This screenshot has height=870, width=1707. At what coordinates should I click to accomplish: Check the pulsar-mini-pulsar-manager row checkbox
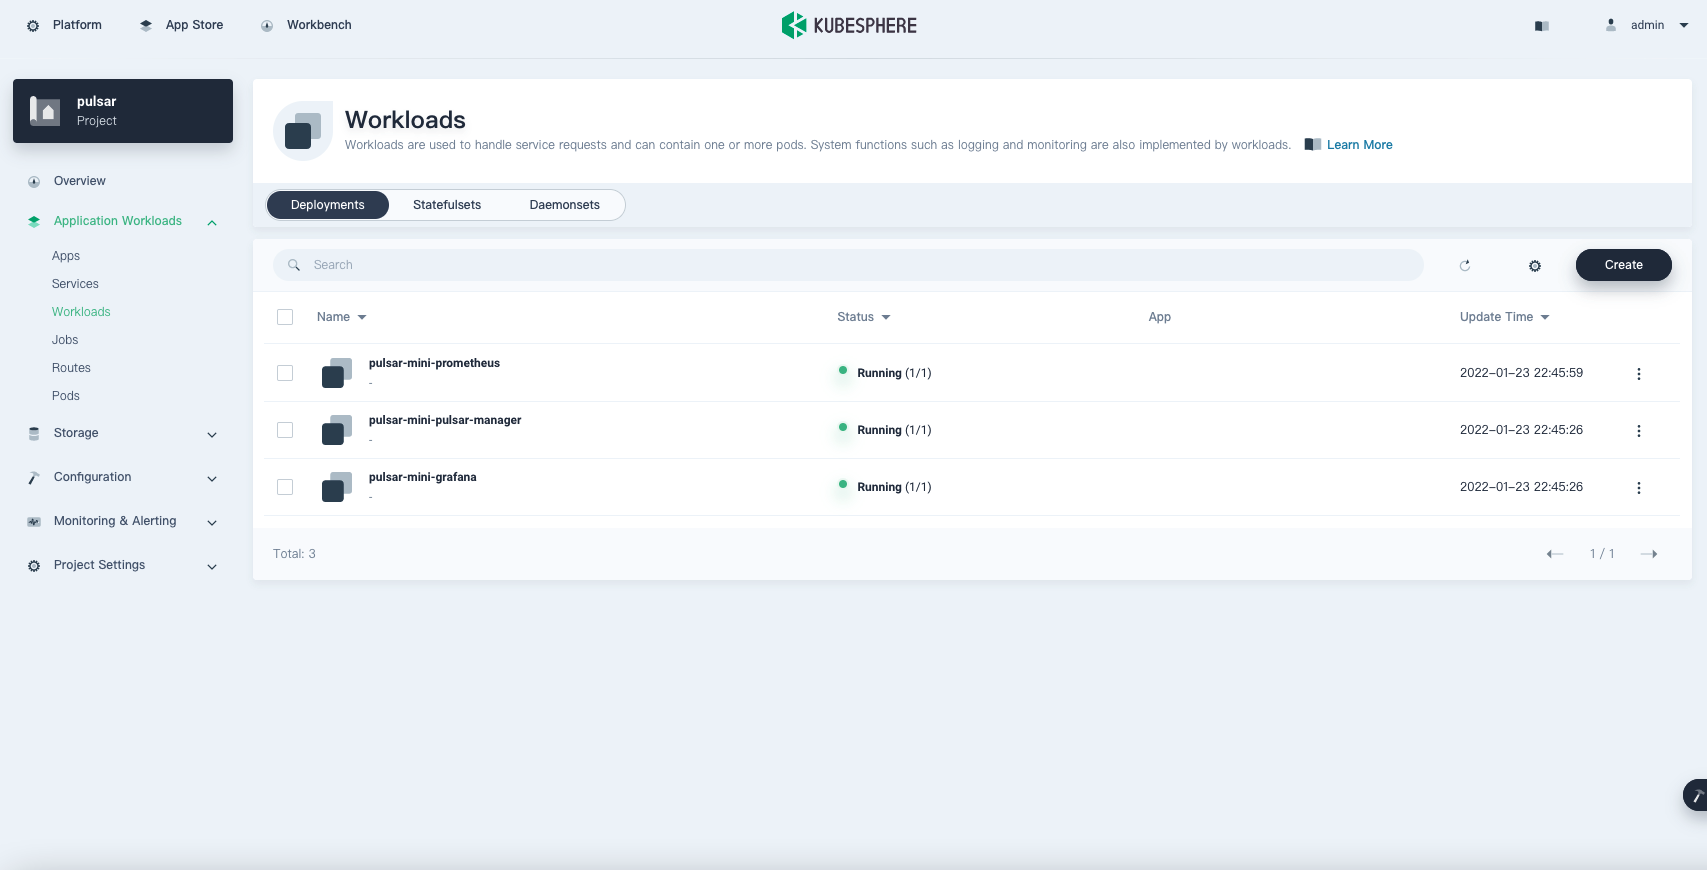[285, 430]
